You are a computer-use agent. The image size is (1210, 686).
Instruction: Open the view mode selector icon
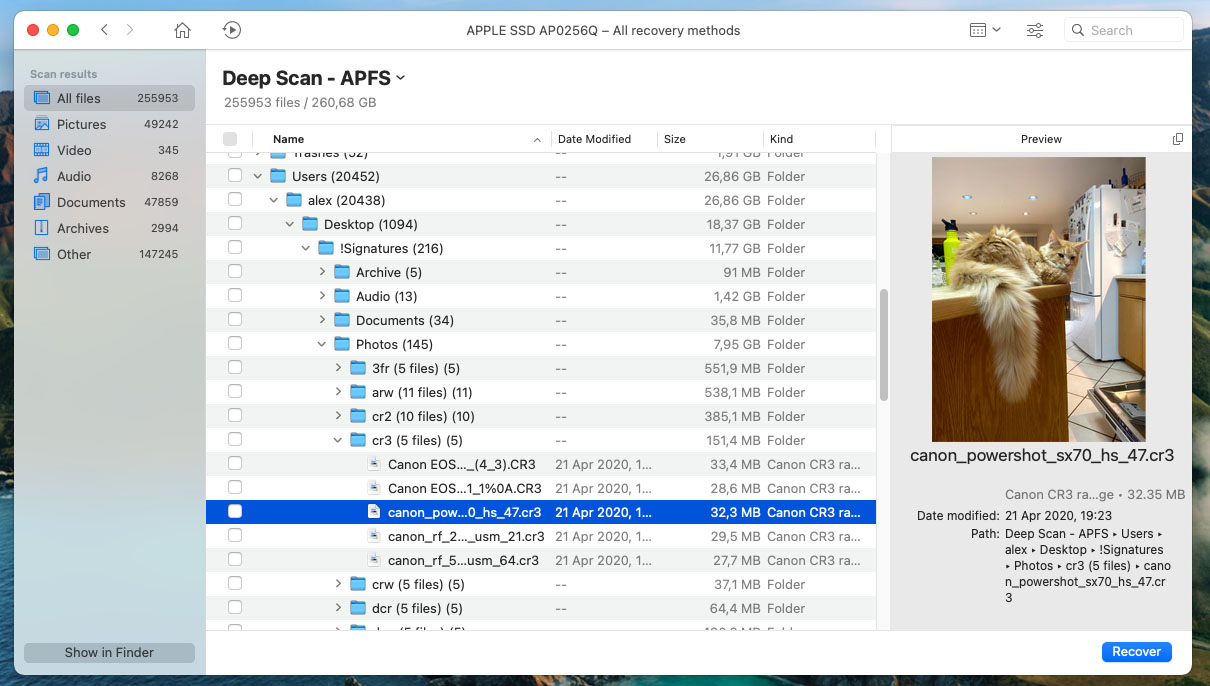pyautogui.click(x=985, y=30)
